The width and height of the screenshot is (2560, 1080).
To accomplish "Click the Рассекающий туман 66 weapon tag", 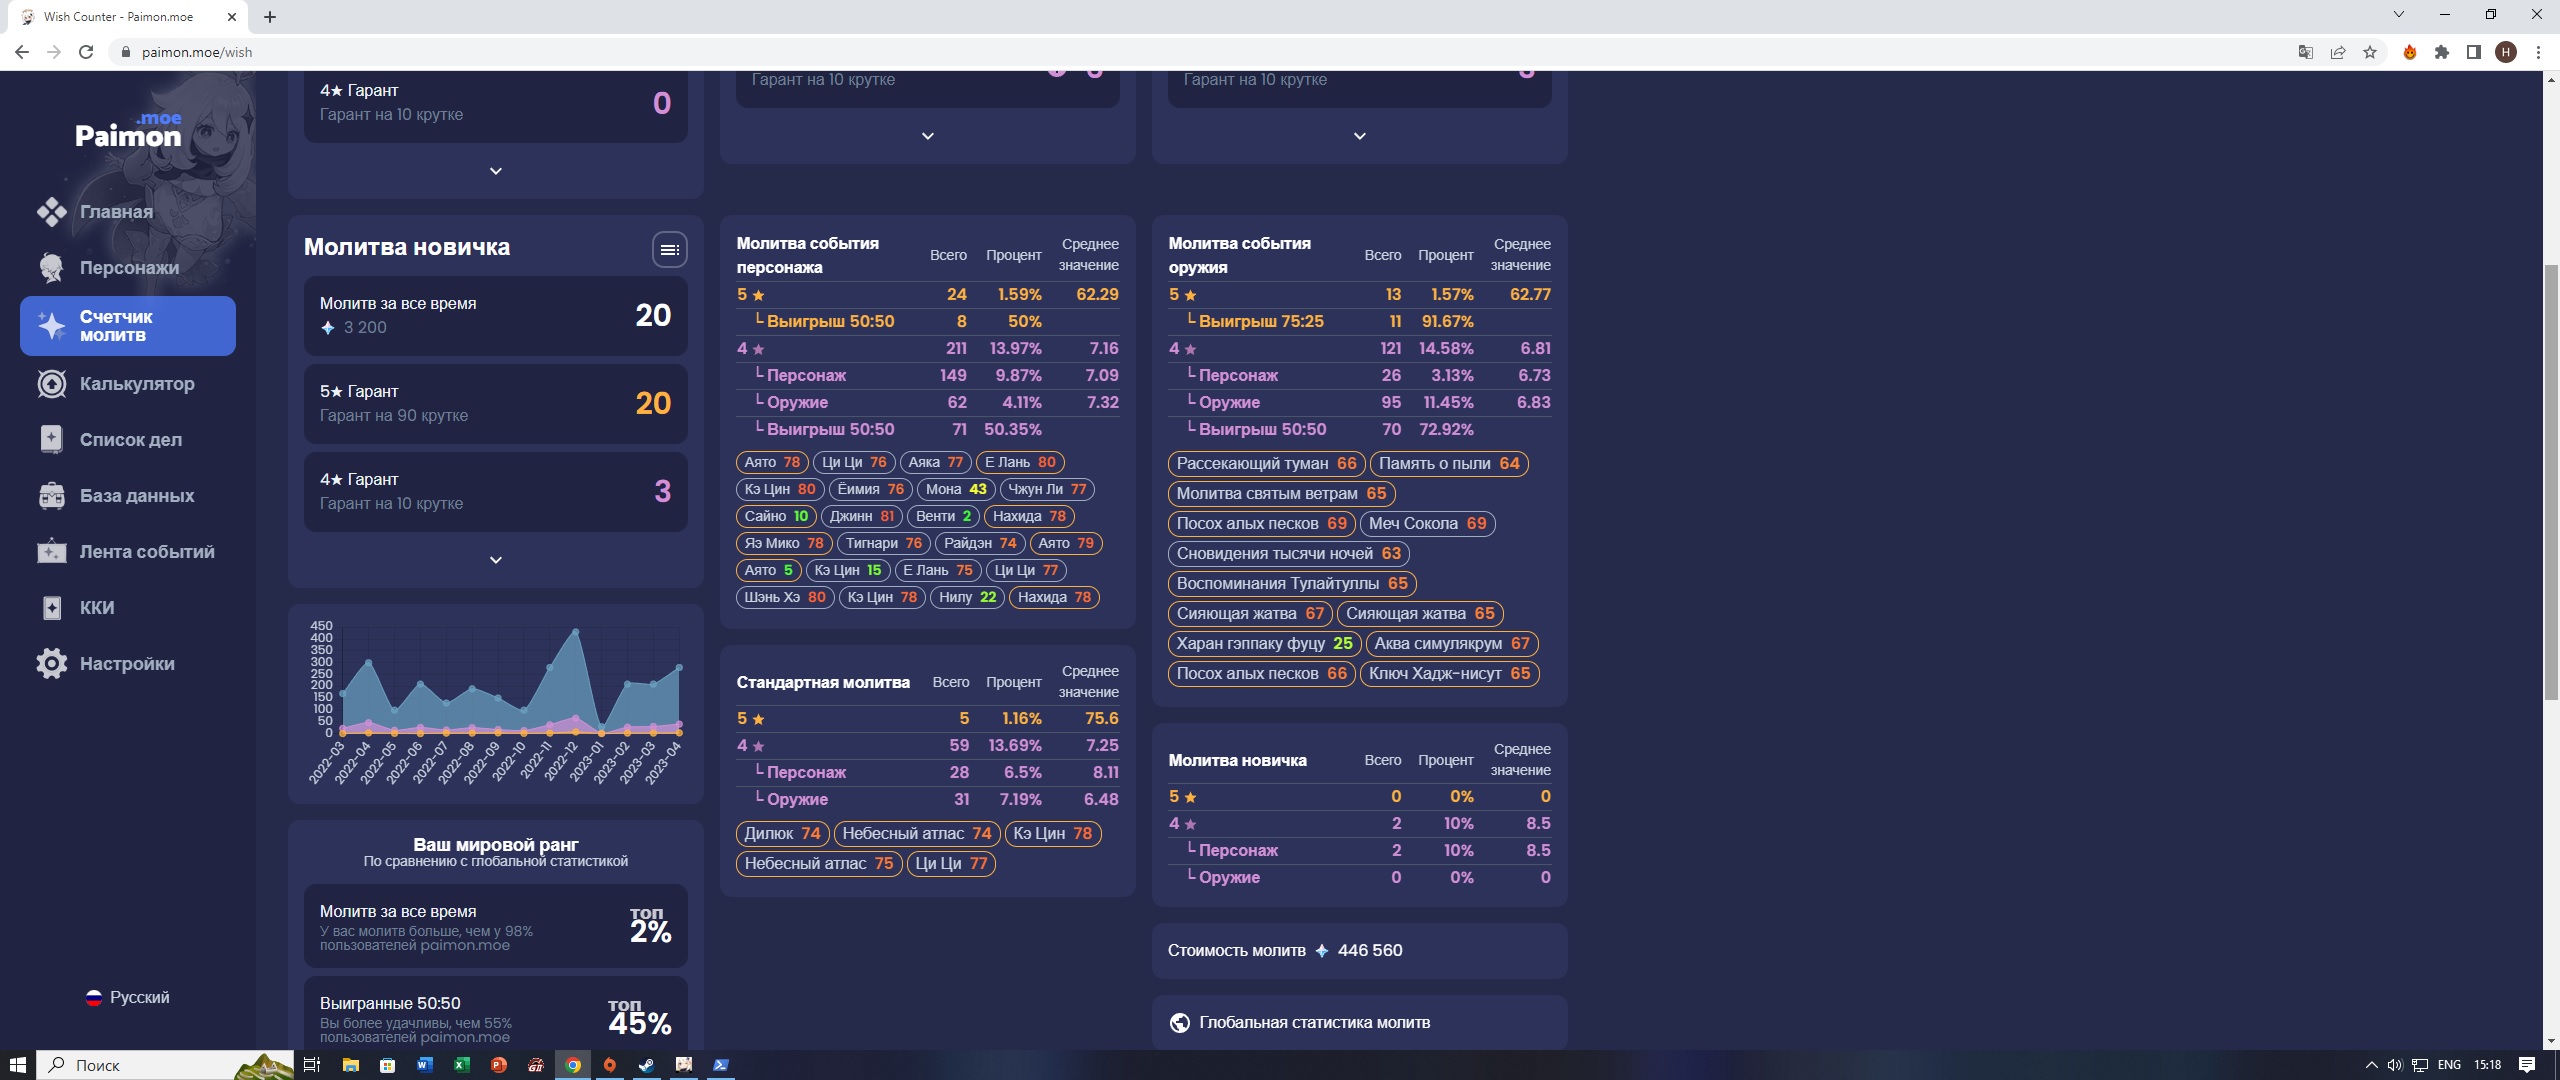I will coord(1266,464).
